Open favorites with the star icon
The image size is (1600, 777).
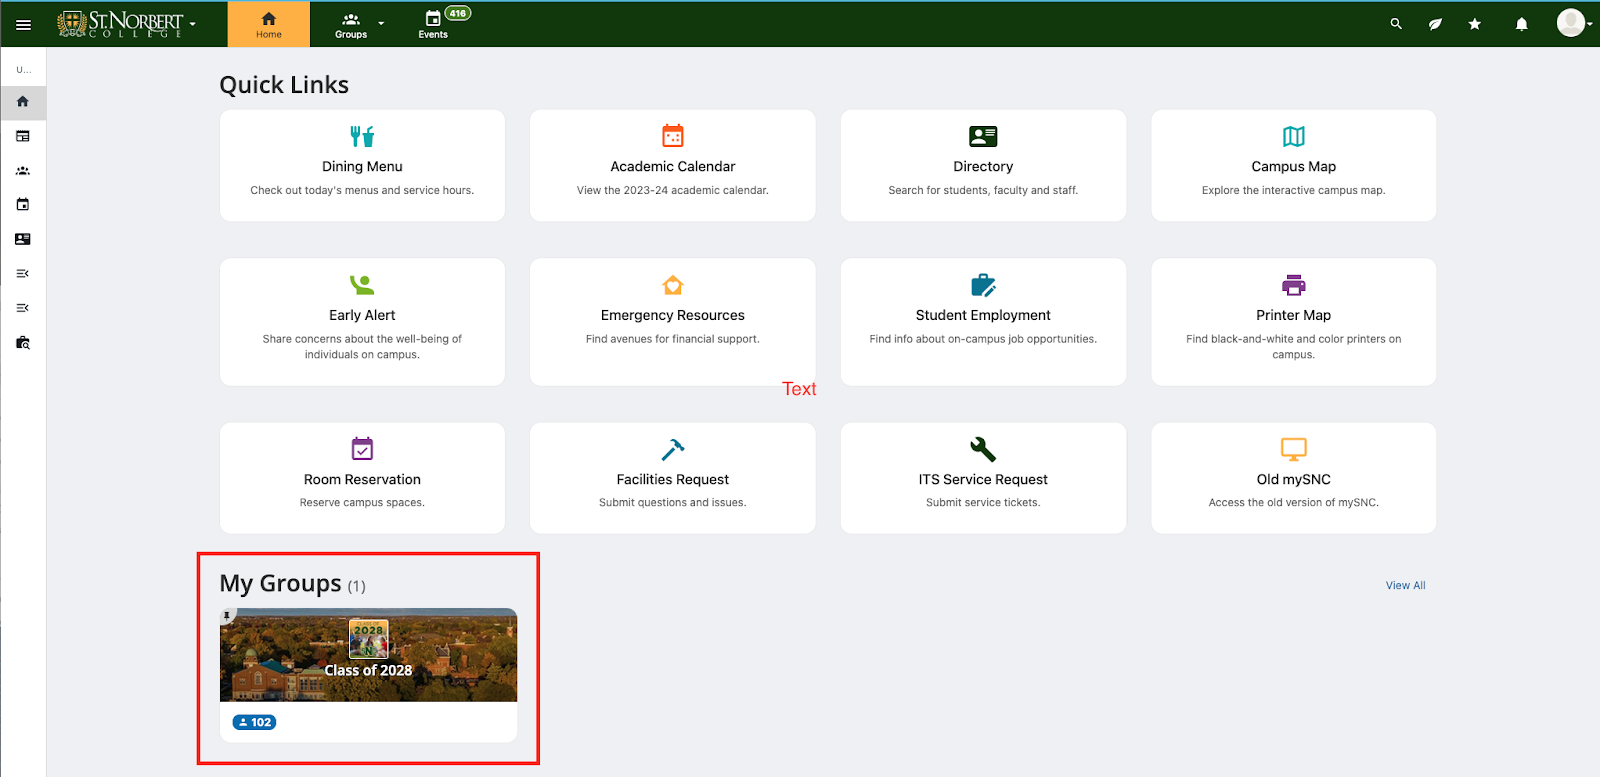1474,24
